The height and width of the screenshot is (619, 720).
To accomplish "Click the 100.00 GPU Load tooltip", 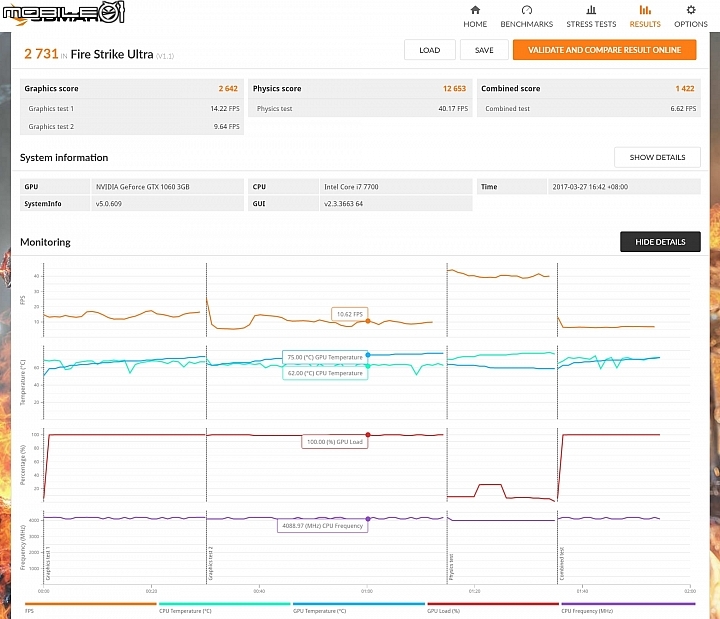I will (x=334, y=442).
